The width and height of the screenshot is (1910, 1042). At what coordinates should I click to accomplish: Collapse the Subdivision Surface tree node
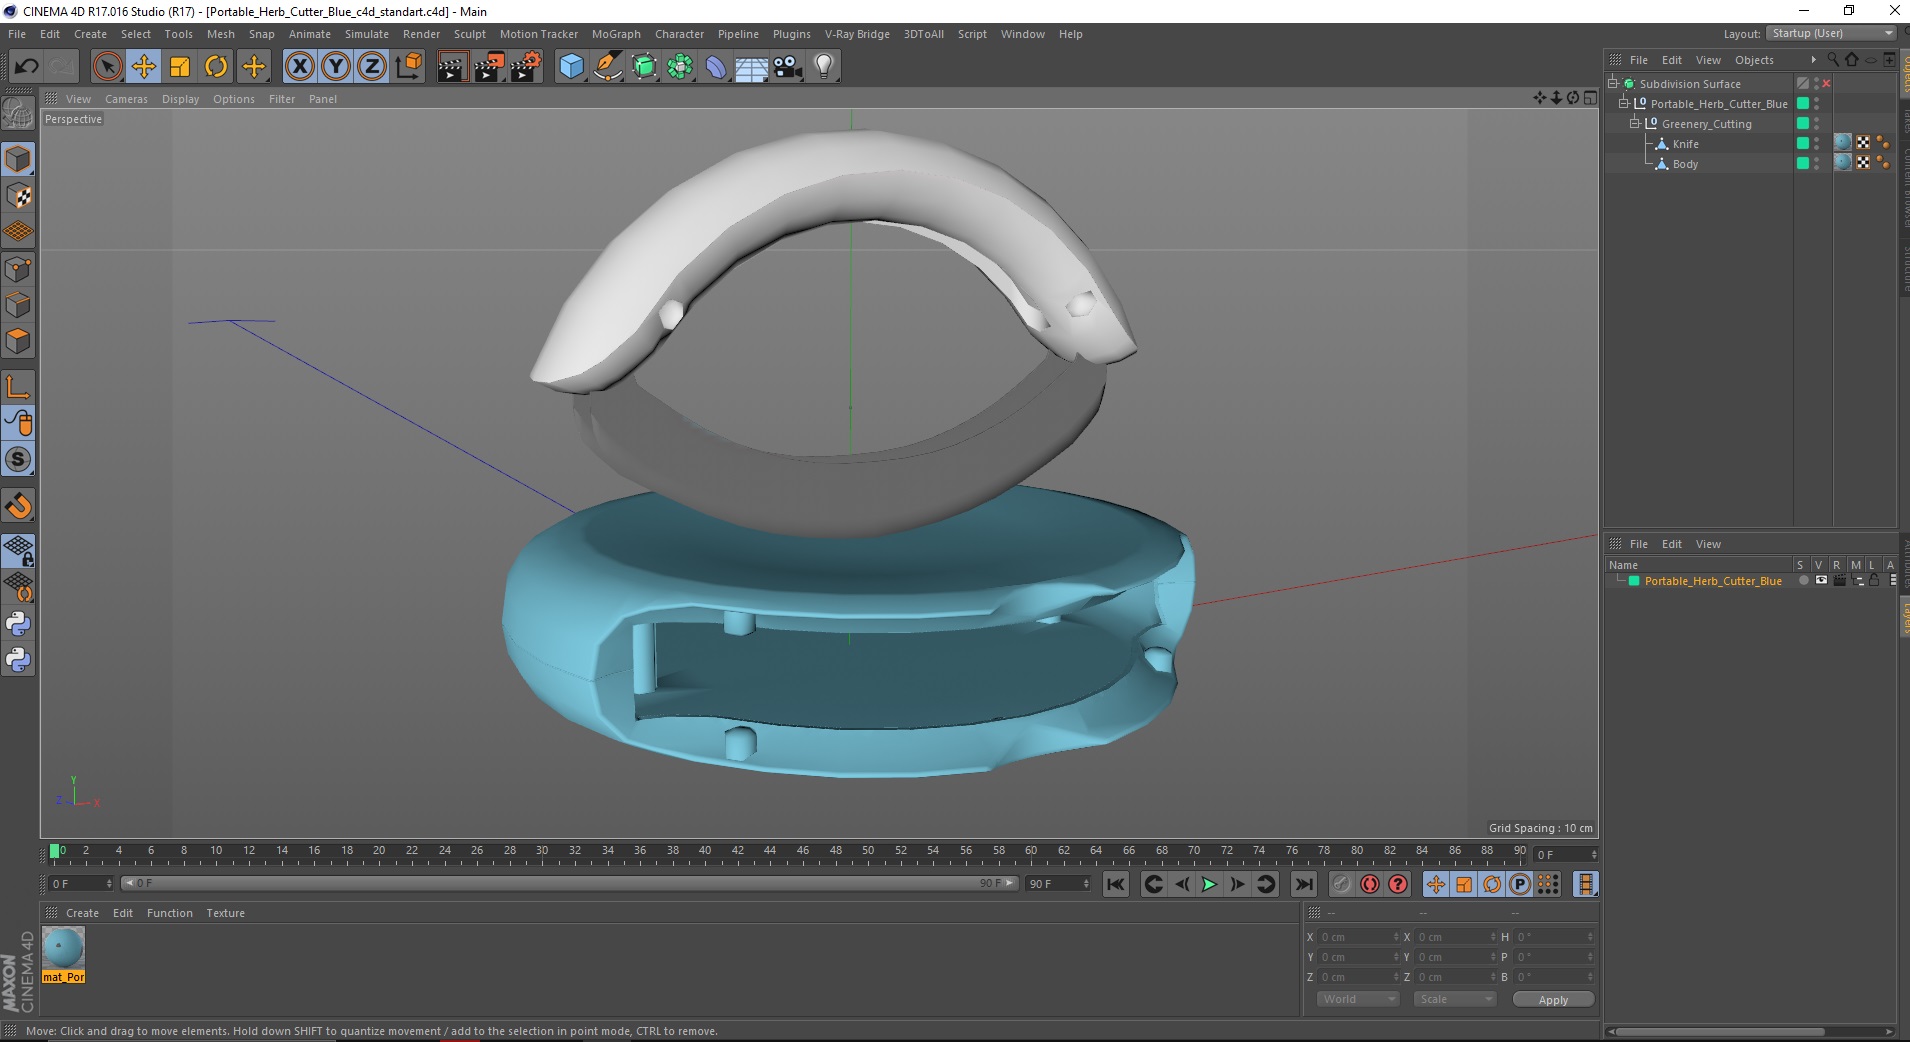[x=1613, y=84]
